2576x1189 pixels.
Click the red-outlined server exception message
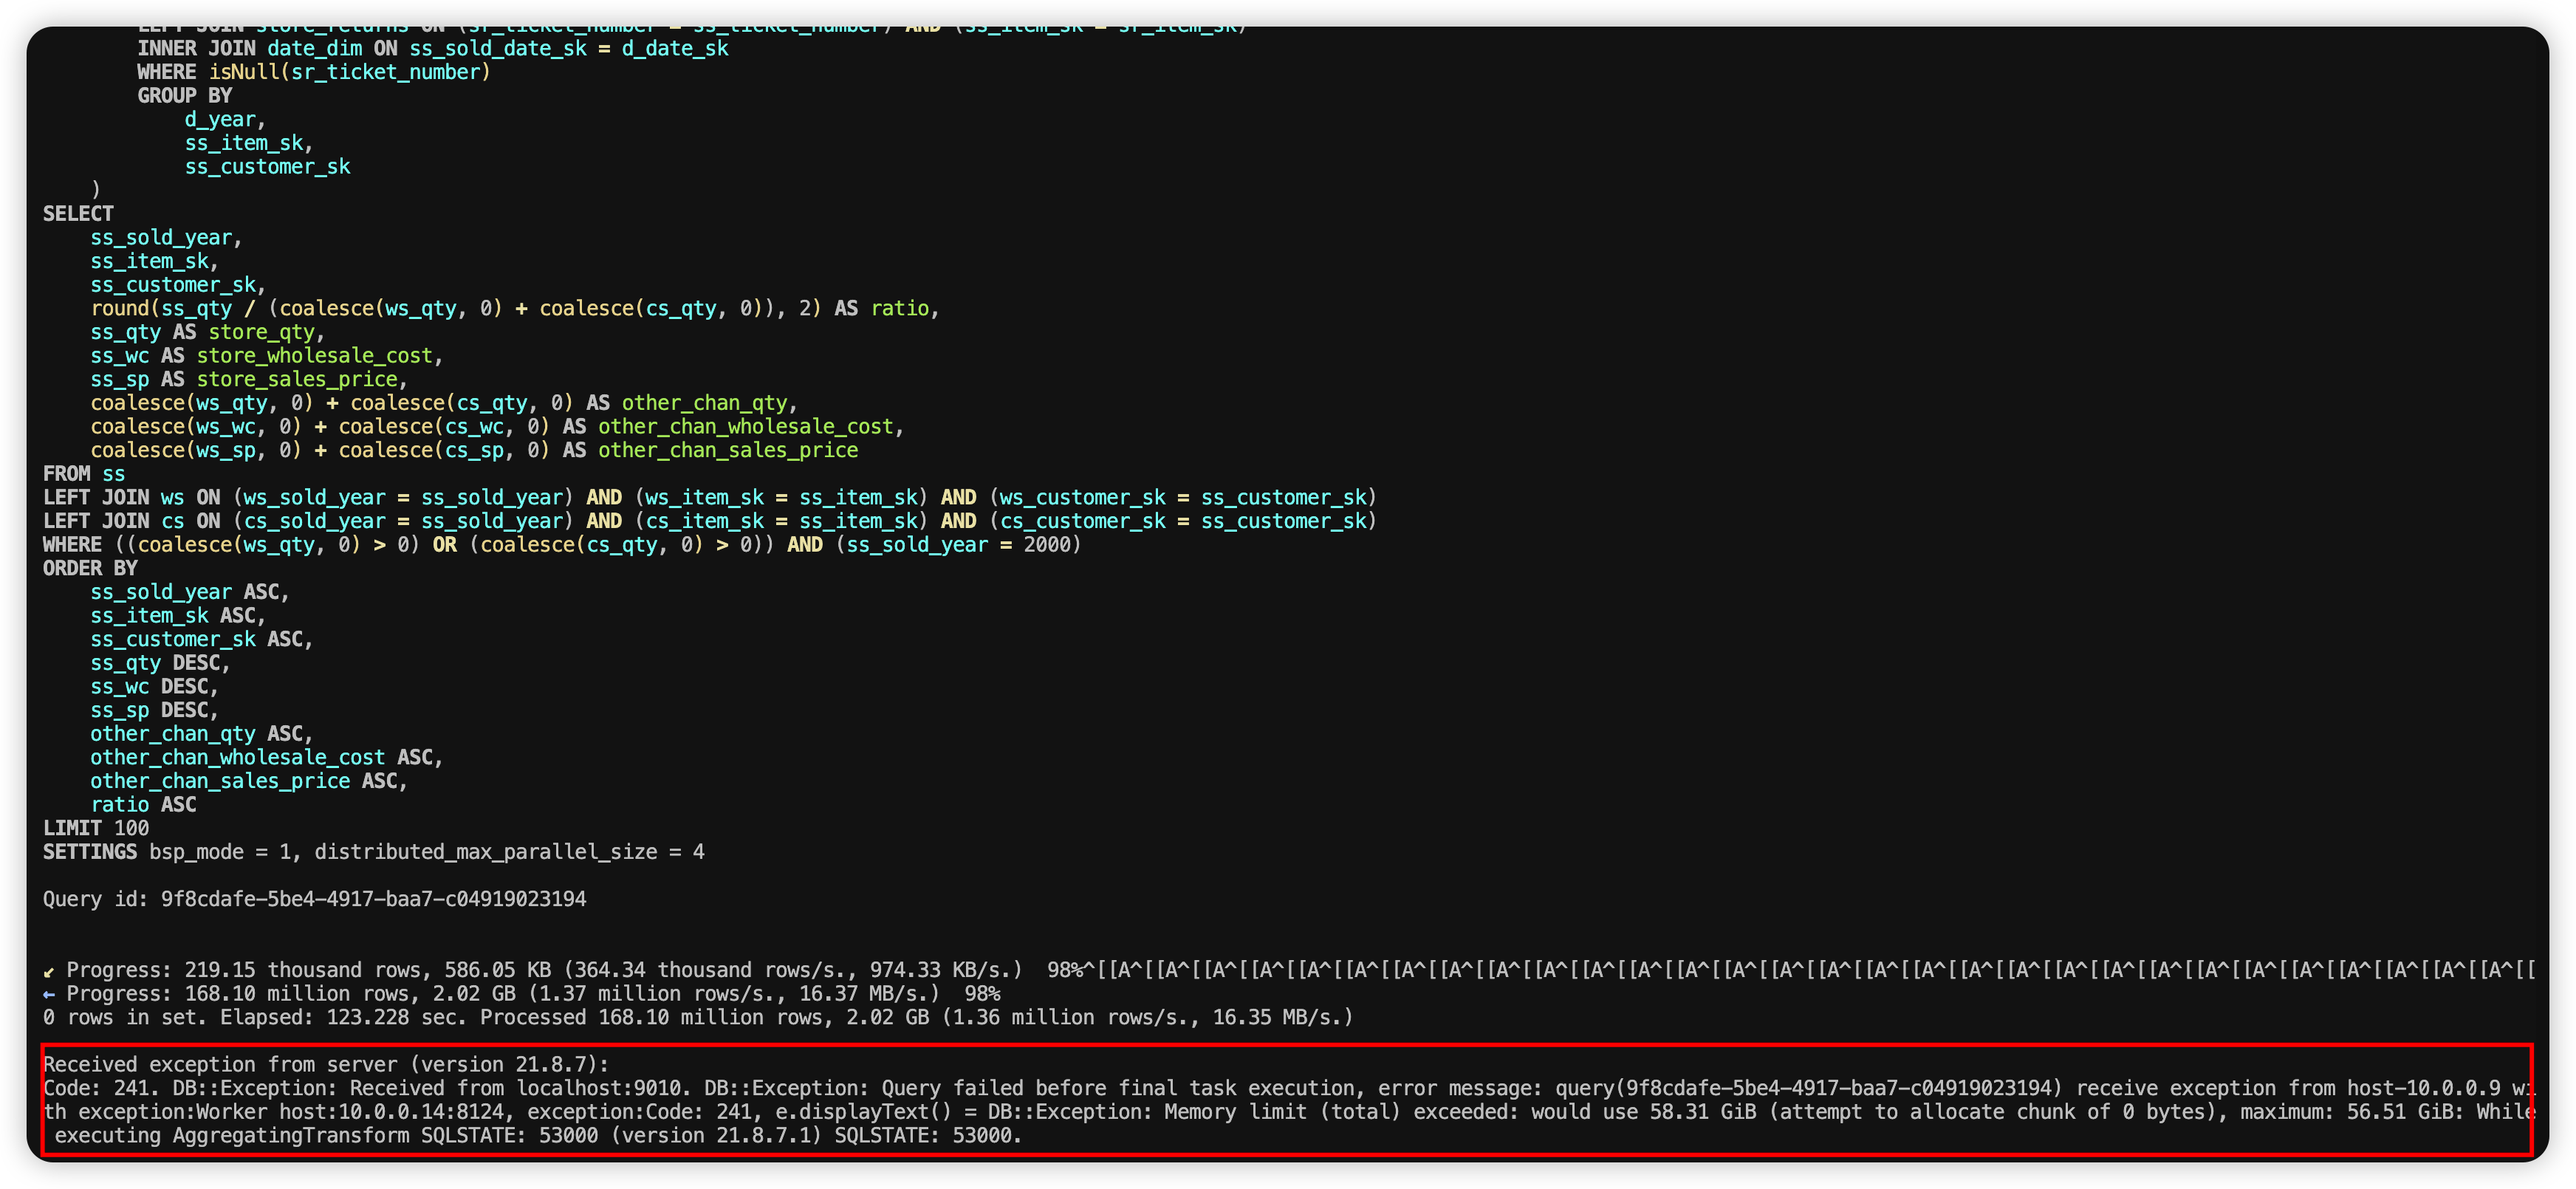click(1286, 1100)
